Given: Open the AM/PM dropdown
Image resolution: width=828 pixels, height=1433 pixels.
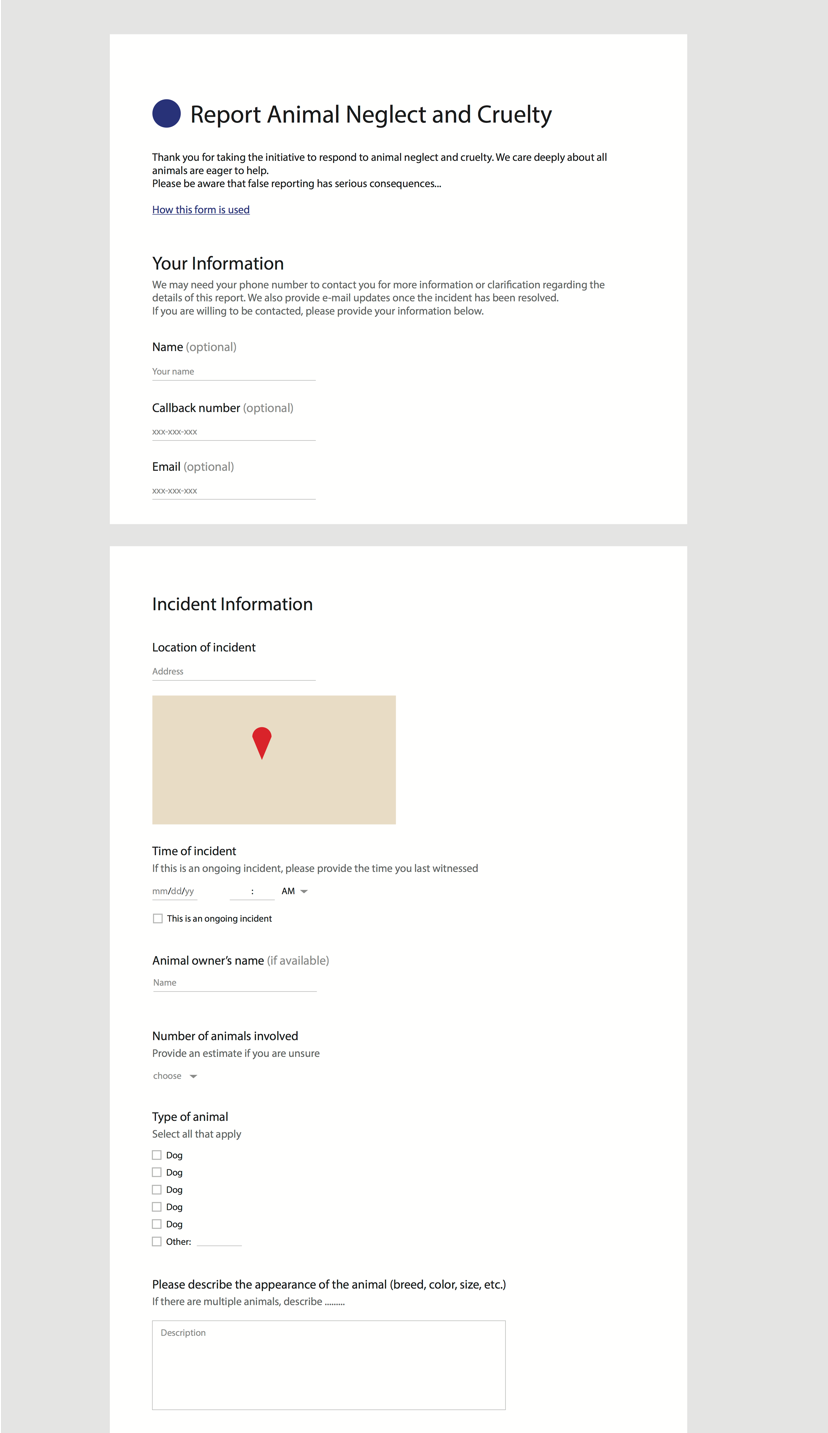Looking at the screenshot, I should 295,891.
